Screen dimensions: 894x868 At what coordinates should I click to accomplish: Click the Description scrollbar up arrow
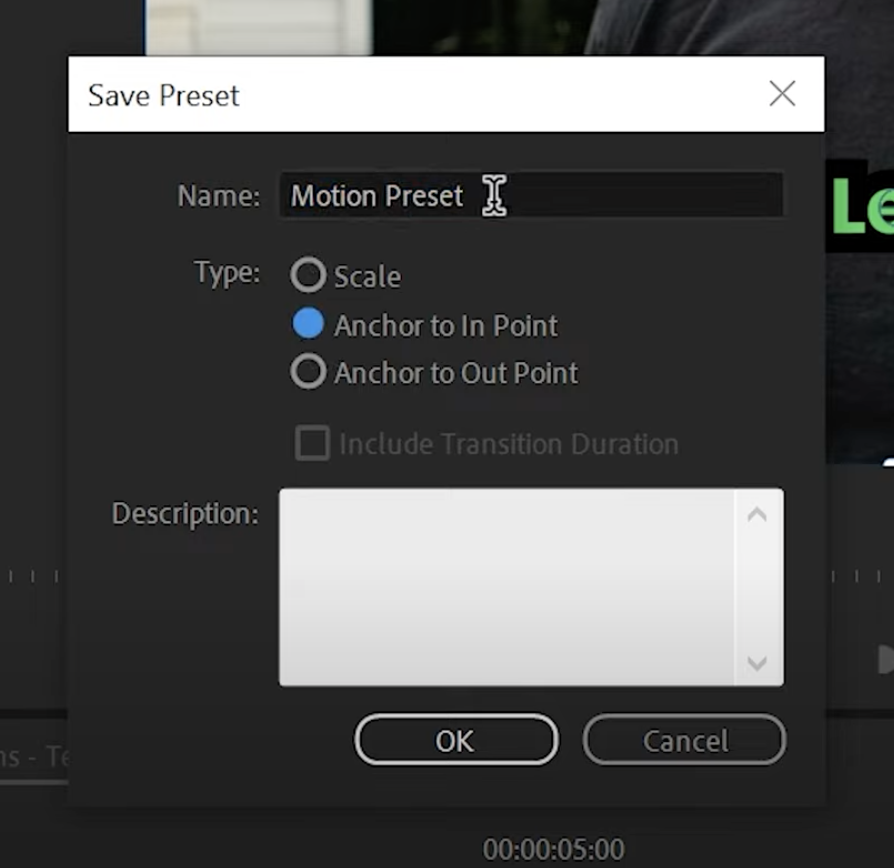758,512
